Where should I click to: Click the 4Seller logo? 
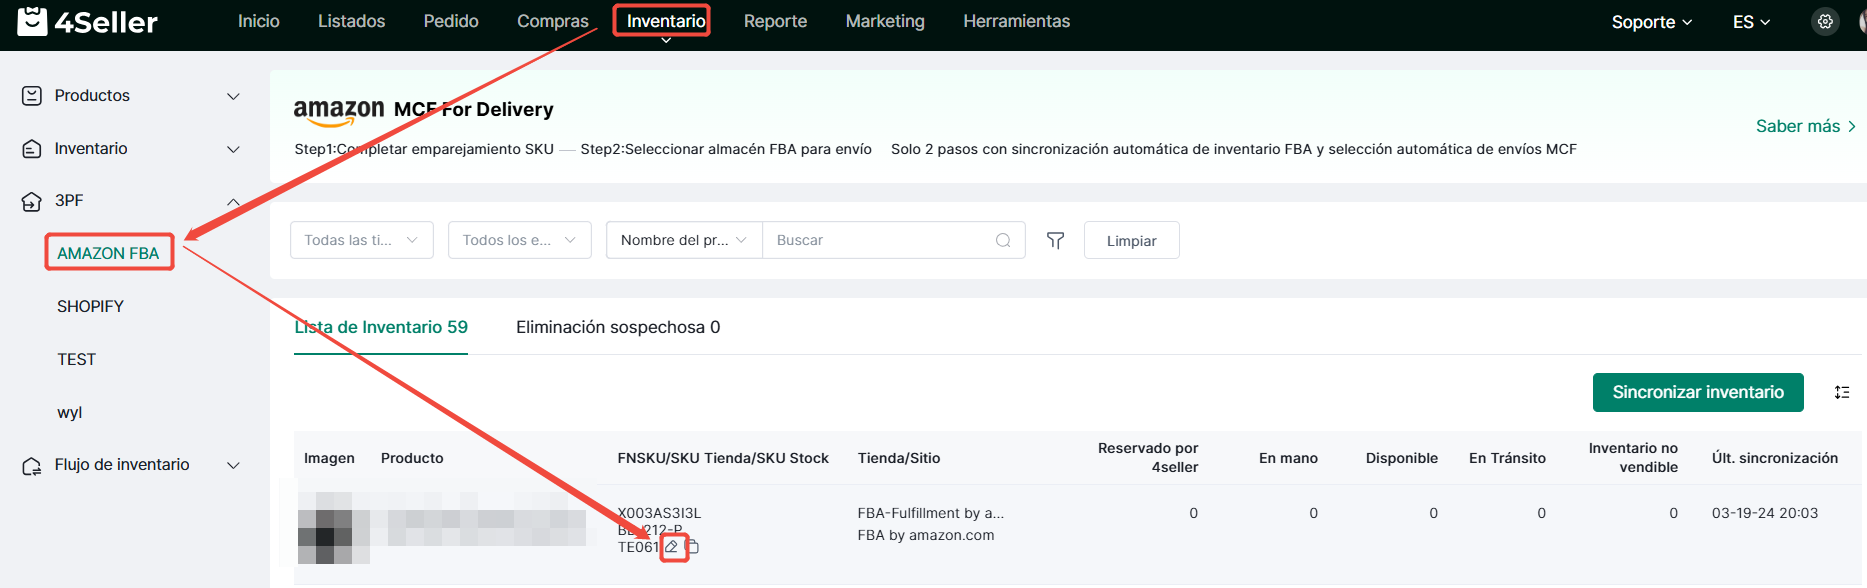tap(88, 21)
